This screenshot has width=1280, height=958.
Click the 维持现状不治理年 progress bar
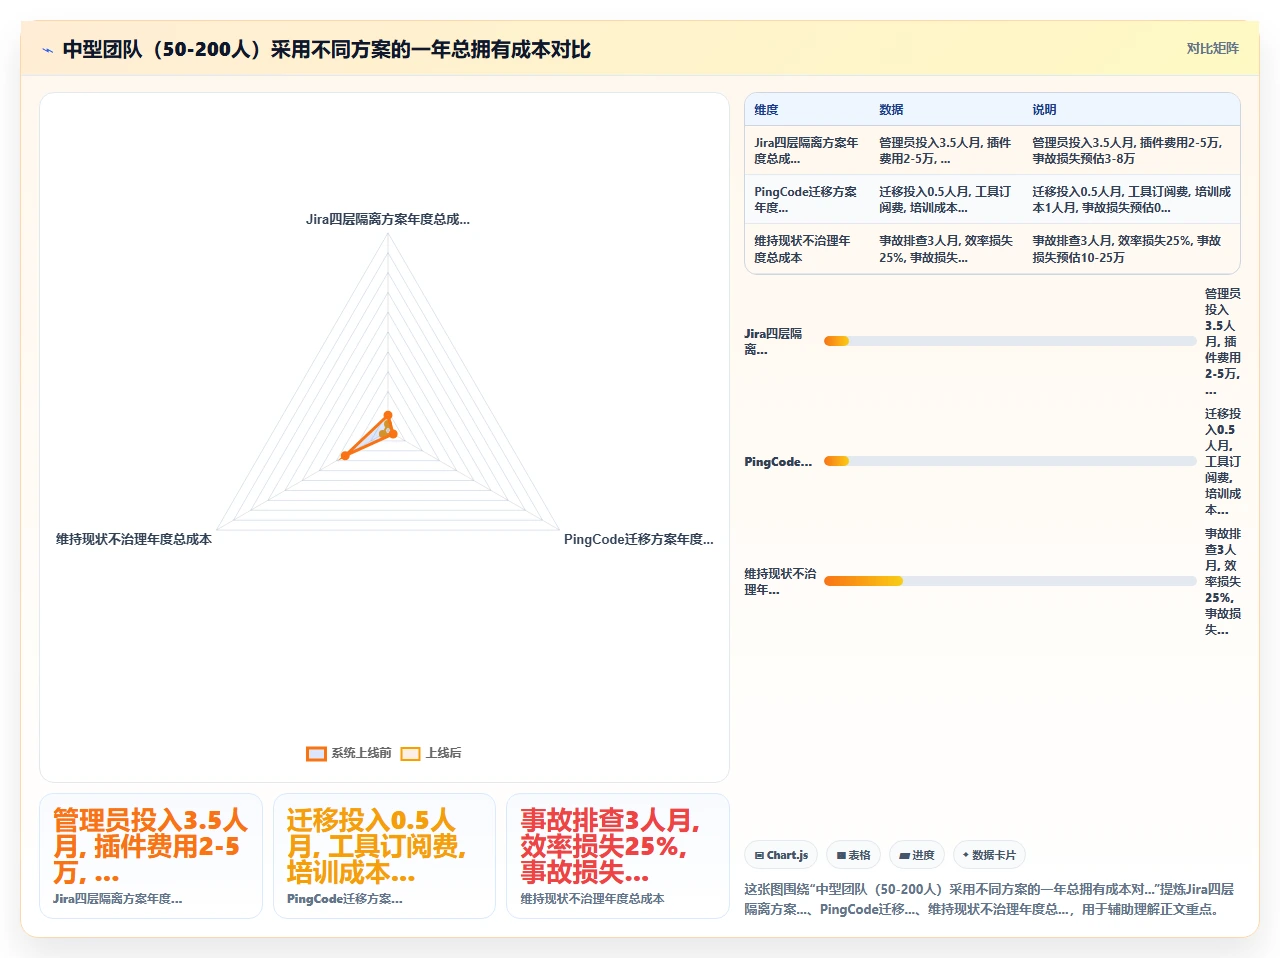[x=1010, y=581]
